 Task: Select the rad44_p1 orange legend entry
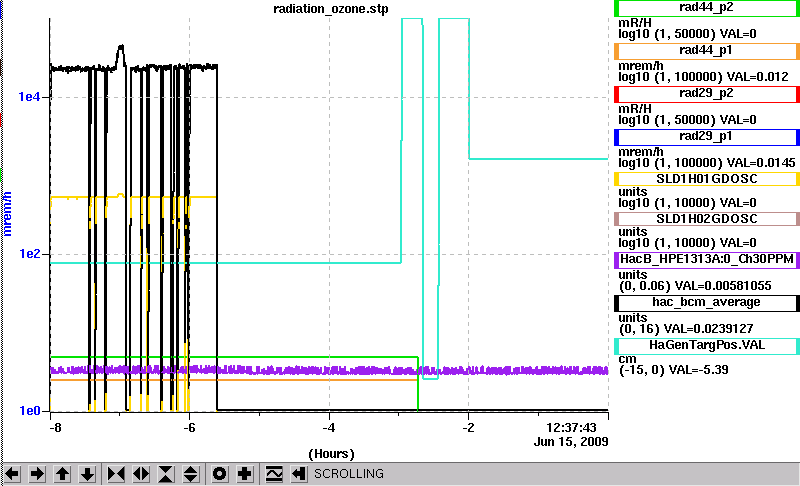pyautogui.click(x=707, y=51)
